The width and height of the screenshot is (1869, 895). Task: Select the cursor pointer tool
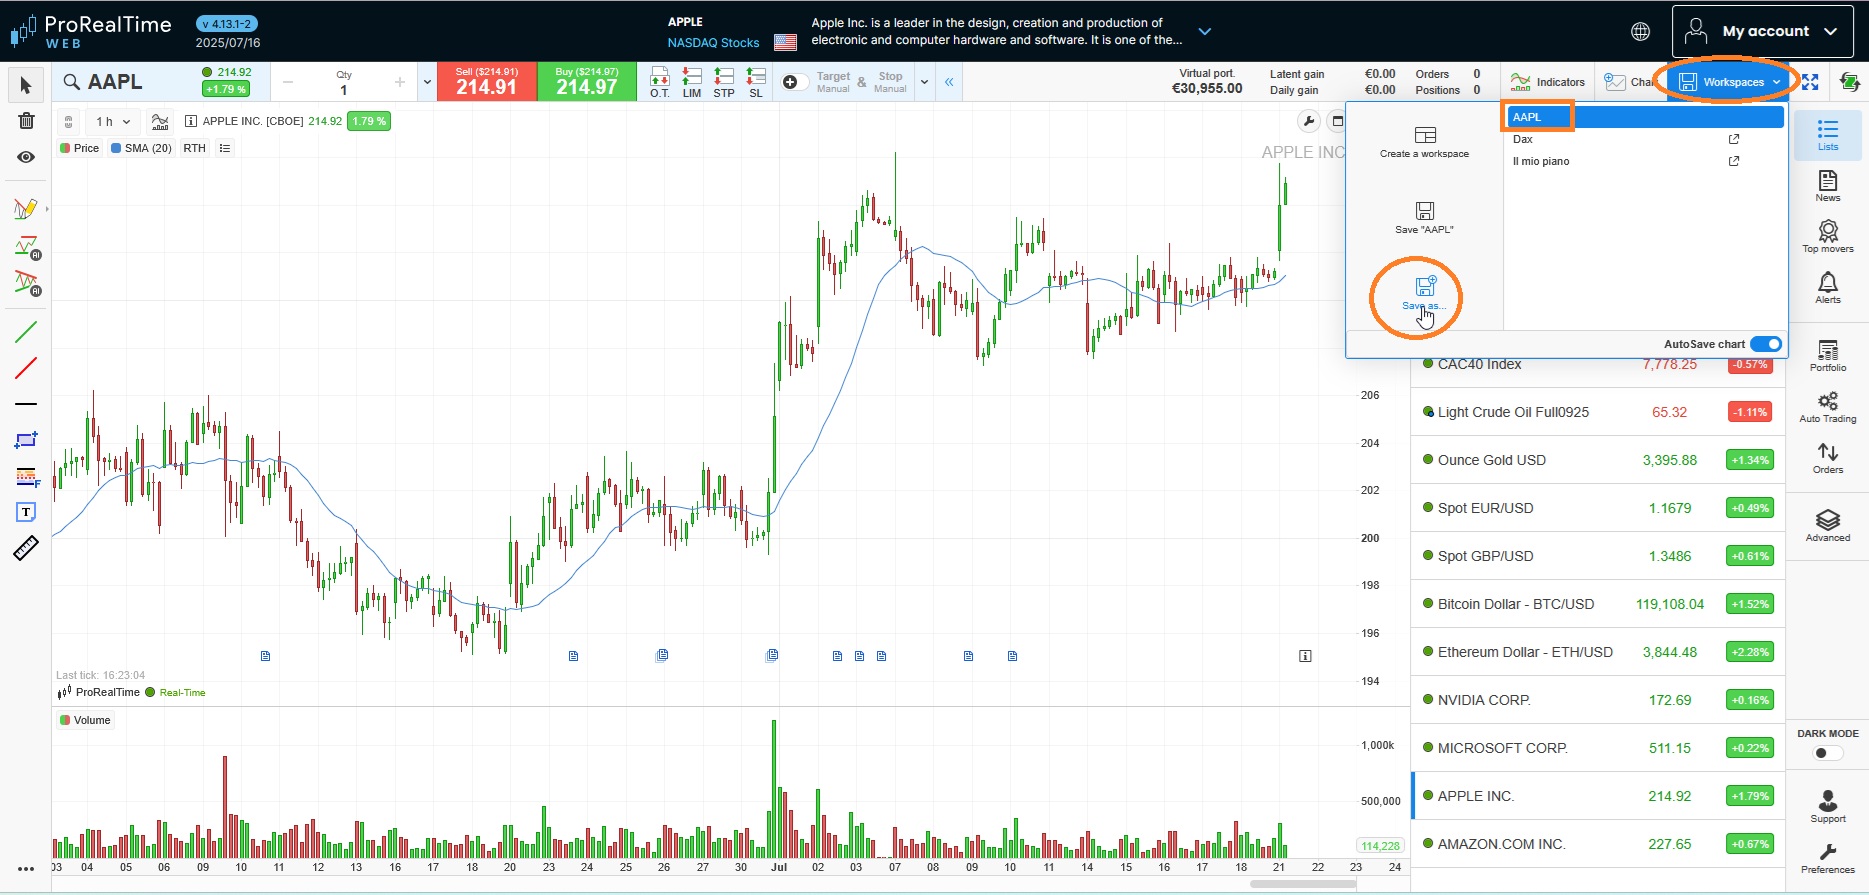click(x=26, y=86)
